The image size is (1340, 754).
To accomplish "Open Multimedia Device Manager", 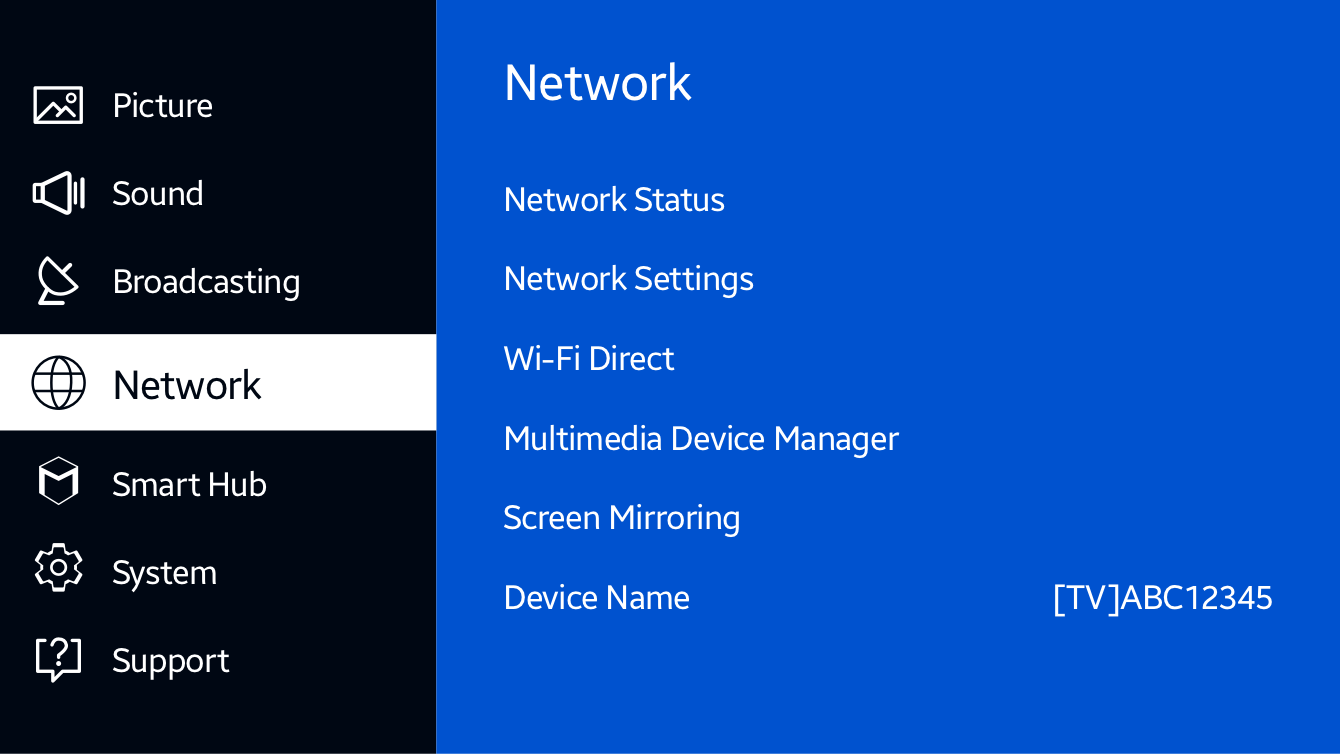I will click(x=701, y=439).
